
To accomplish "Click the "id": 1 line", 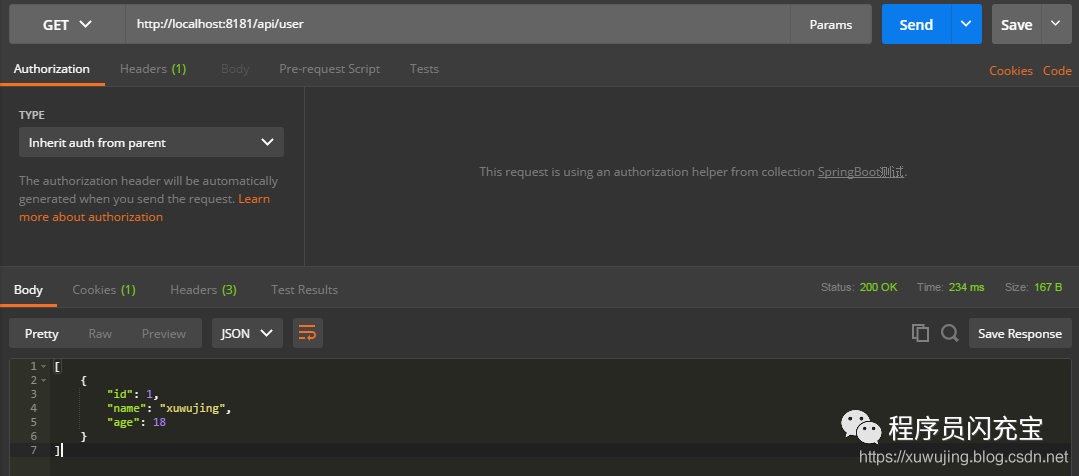I will coord(133,394).
